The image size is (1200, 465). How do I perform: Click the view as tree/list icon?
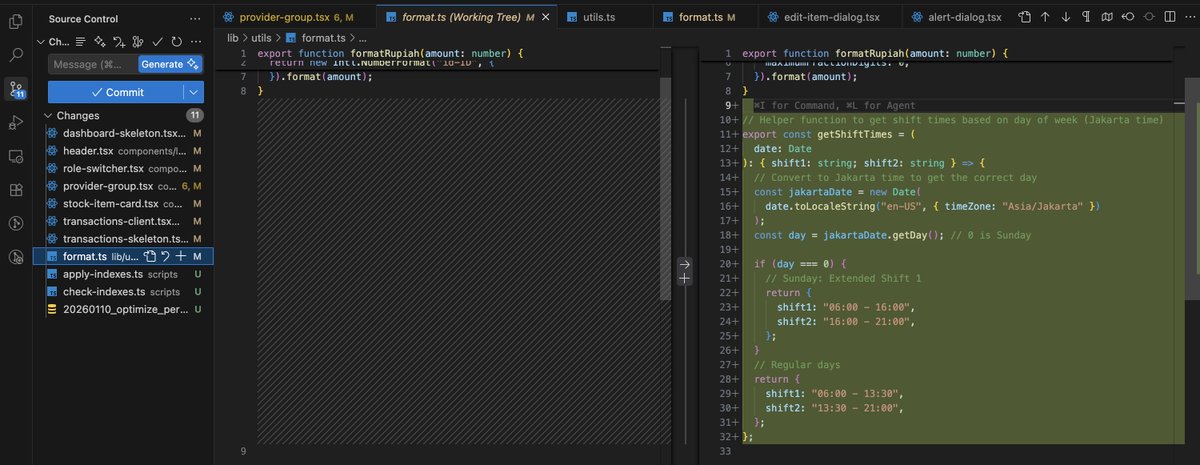(x=82, y=41)
